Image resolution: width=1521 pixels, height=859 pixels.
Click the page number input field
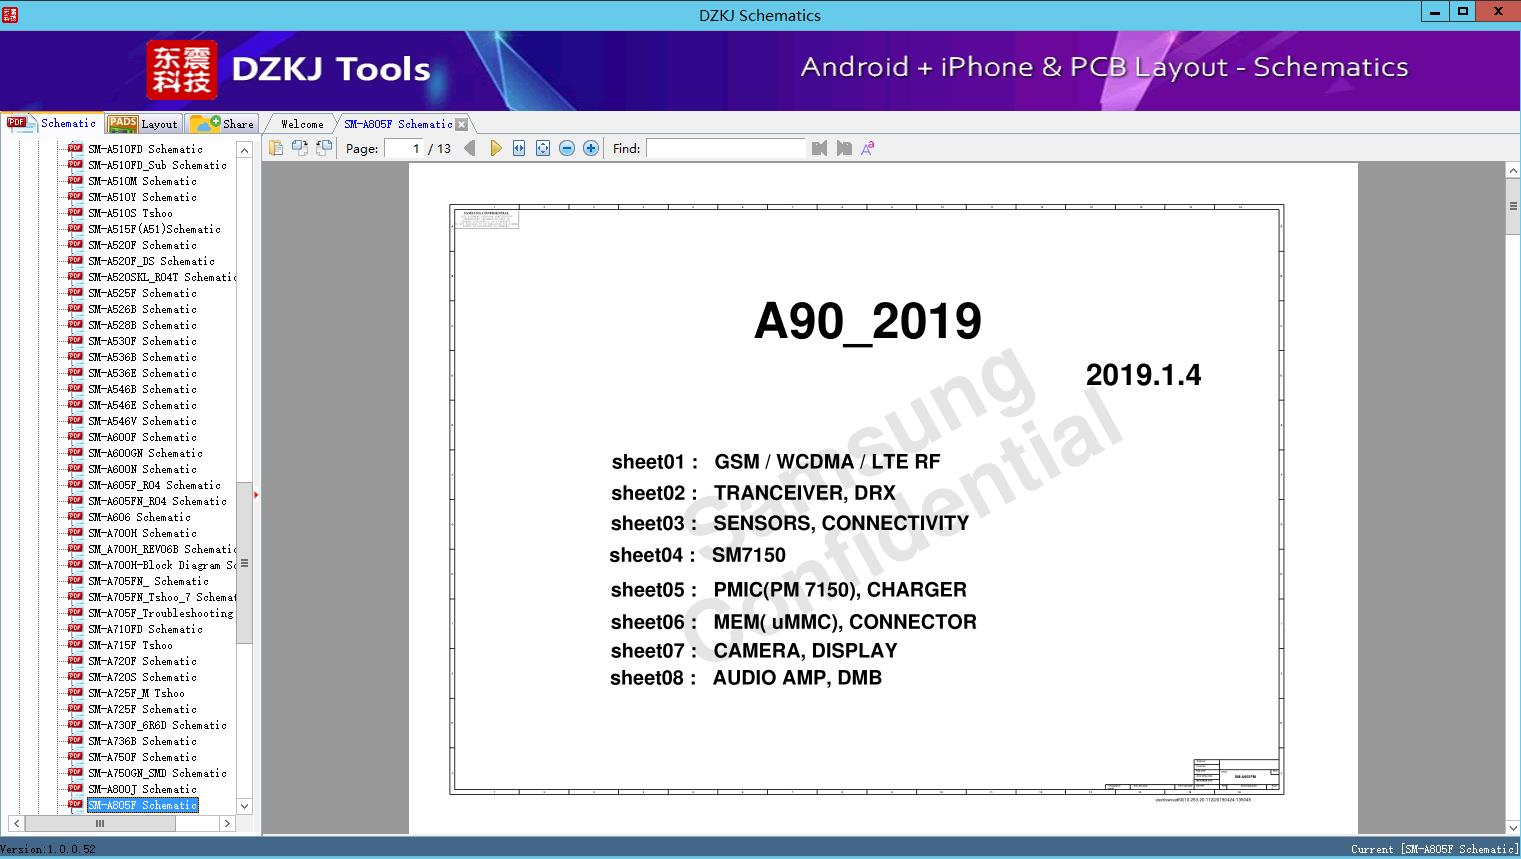[404, 148]
